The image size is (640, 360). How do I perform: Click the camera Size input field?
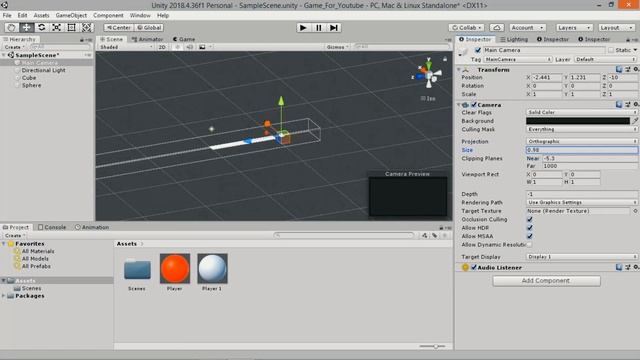tap(582, 150)
